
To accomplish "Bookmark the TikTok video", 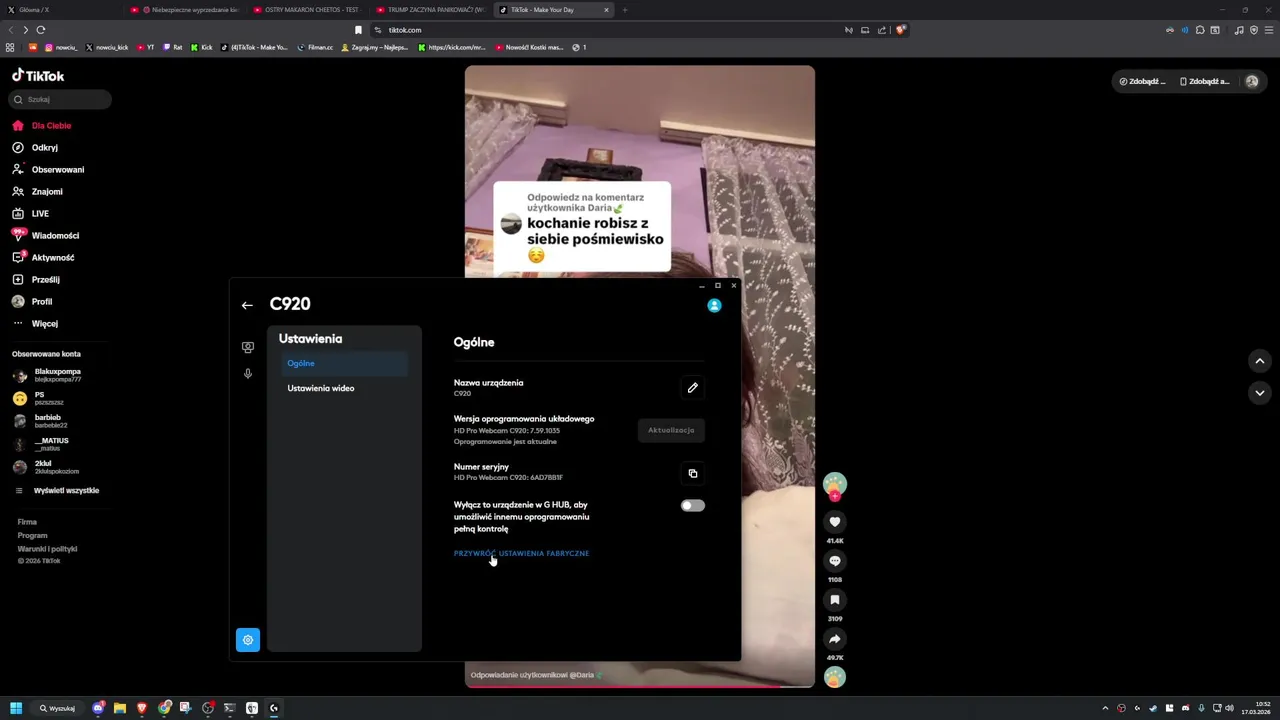I will tap(835, 600).
